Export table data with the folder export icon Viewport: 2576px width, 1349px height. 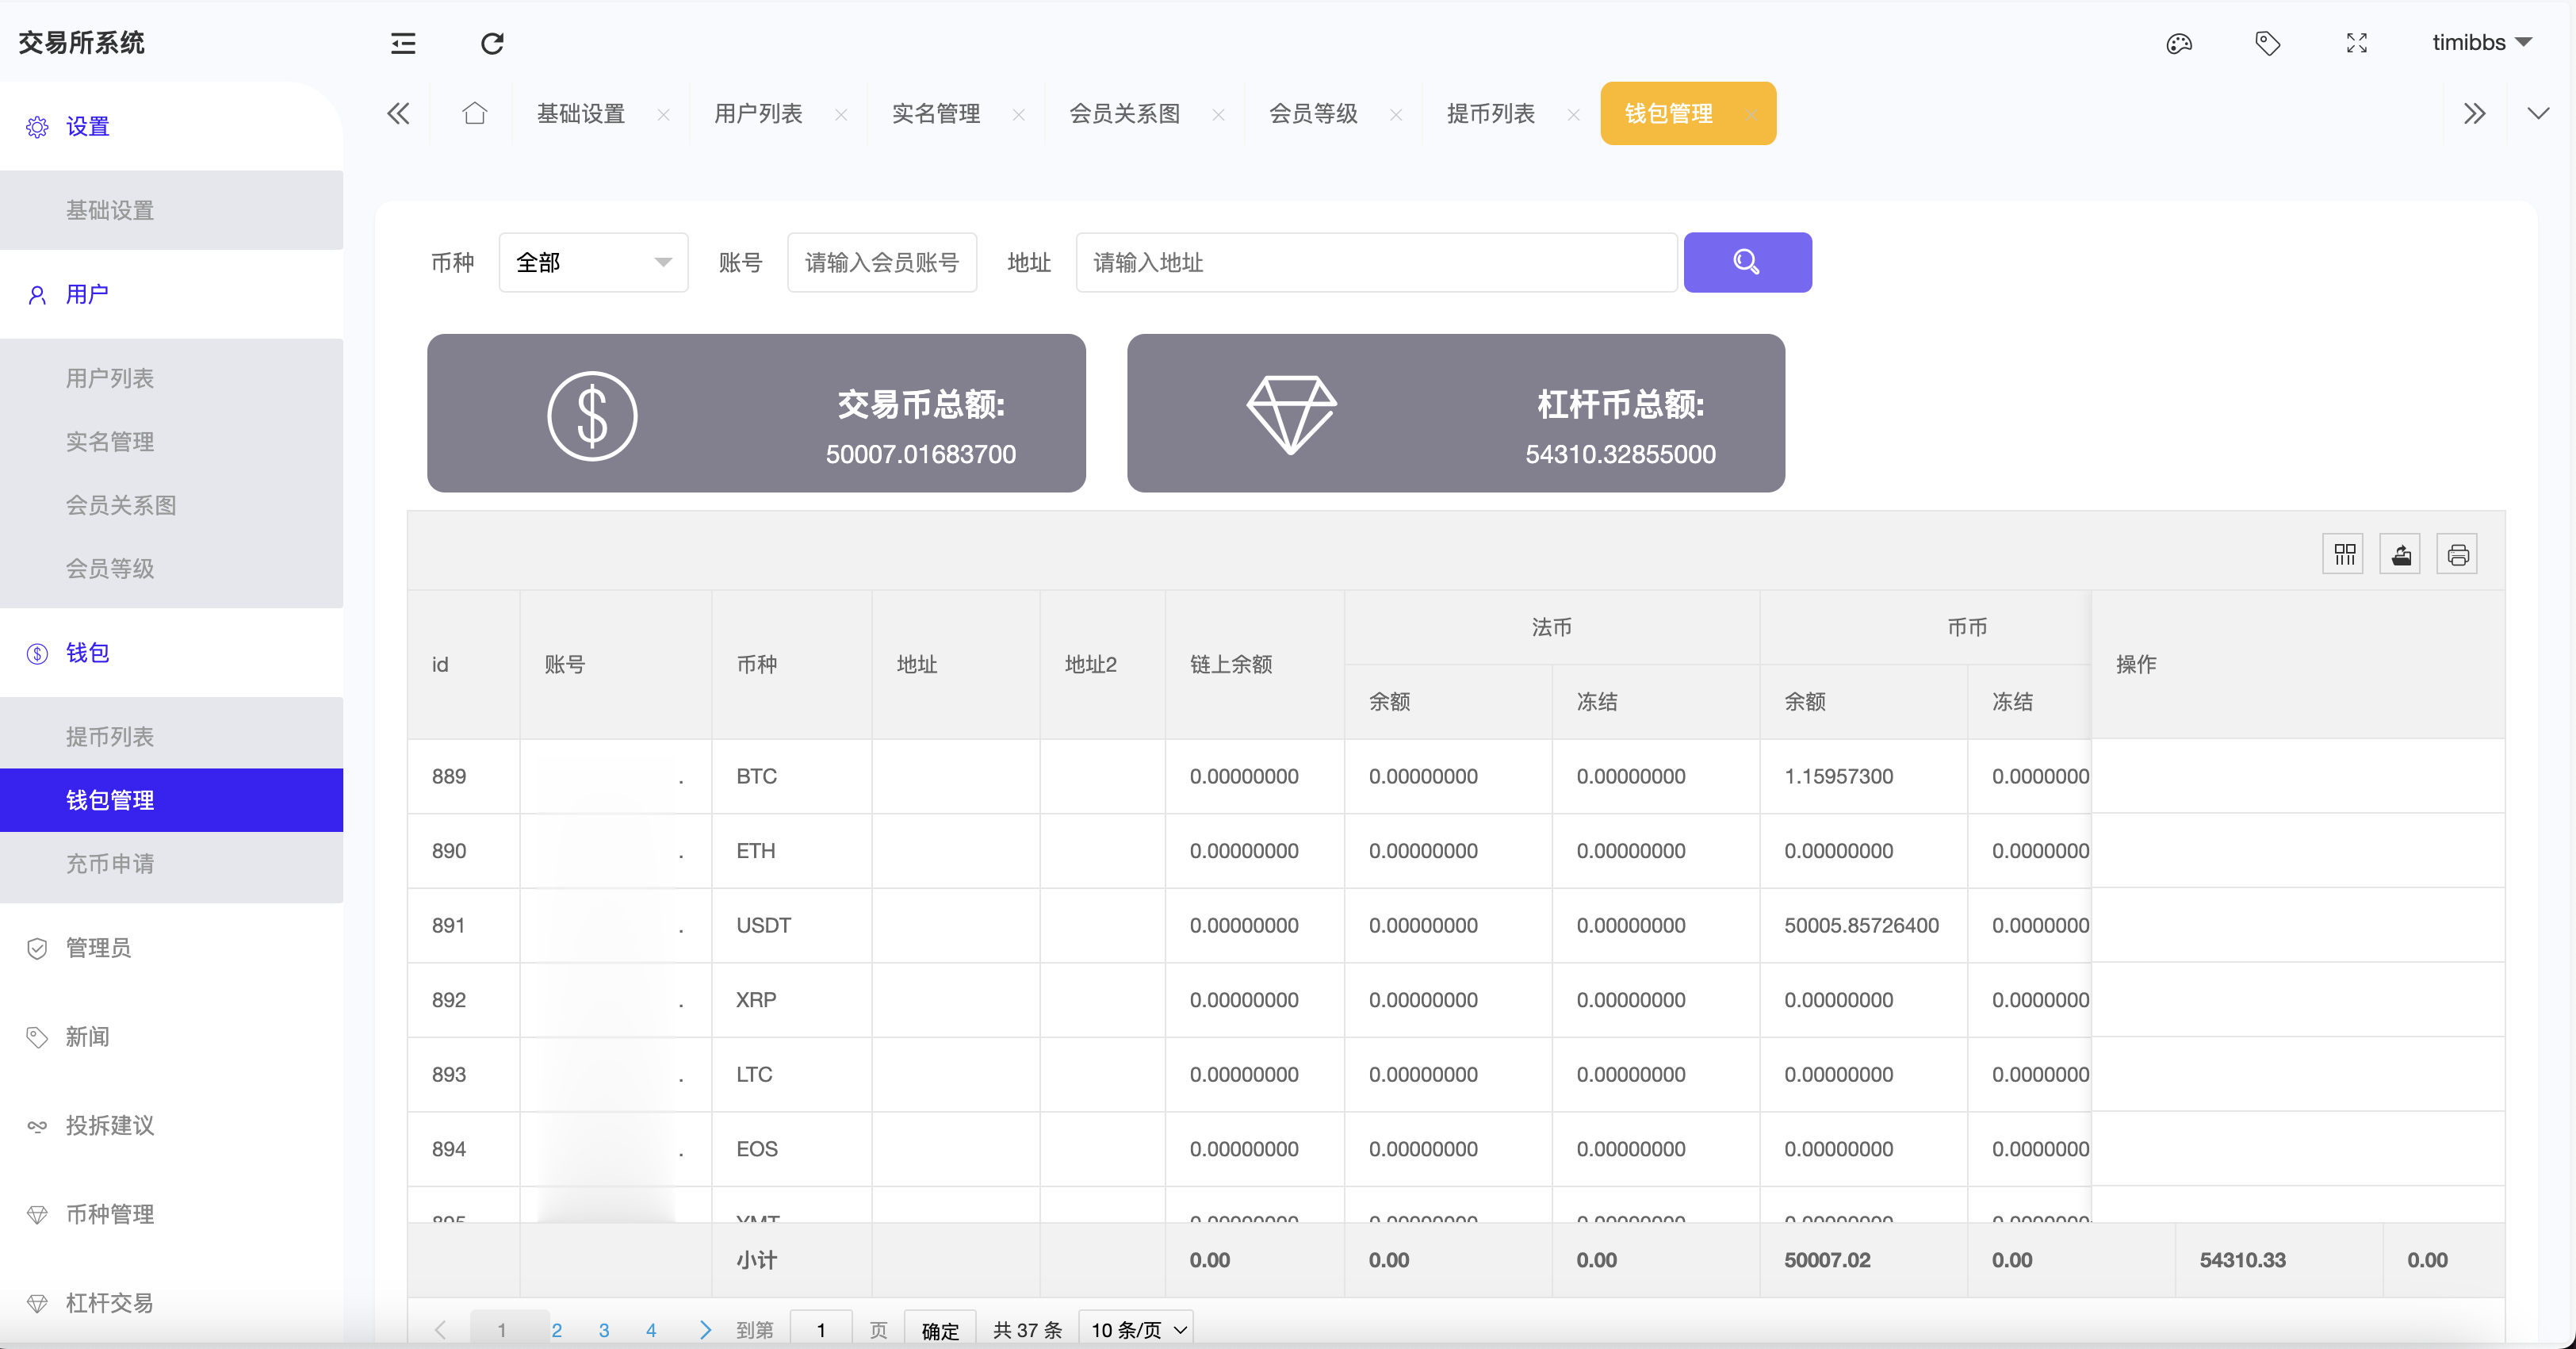click(2401, 554)
